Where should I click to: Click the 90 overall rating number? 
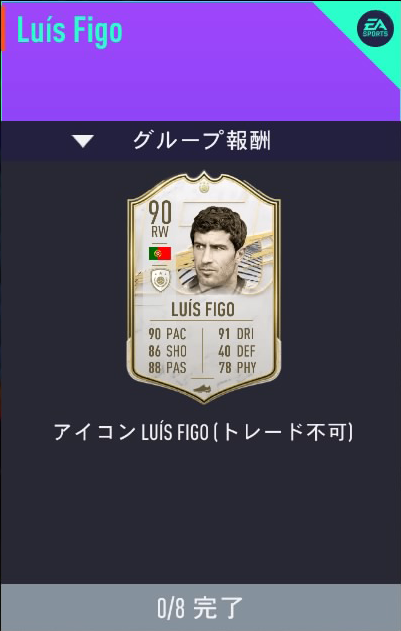click(x=160, y=212)
